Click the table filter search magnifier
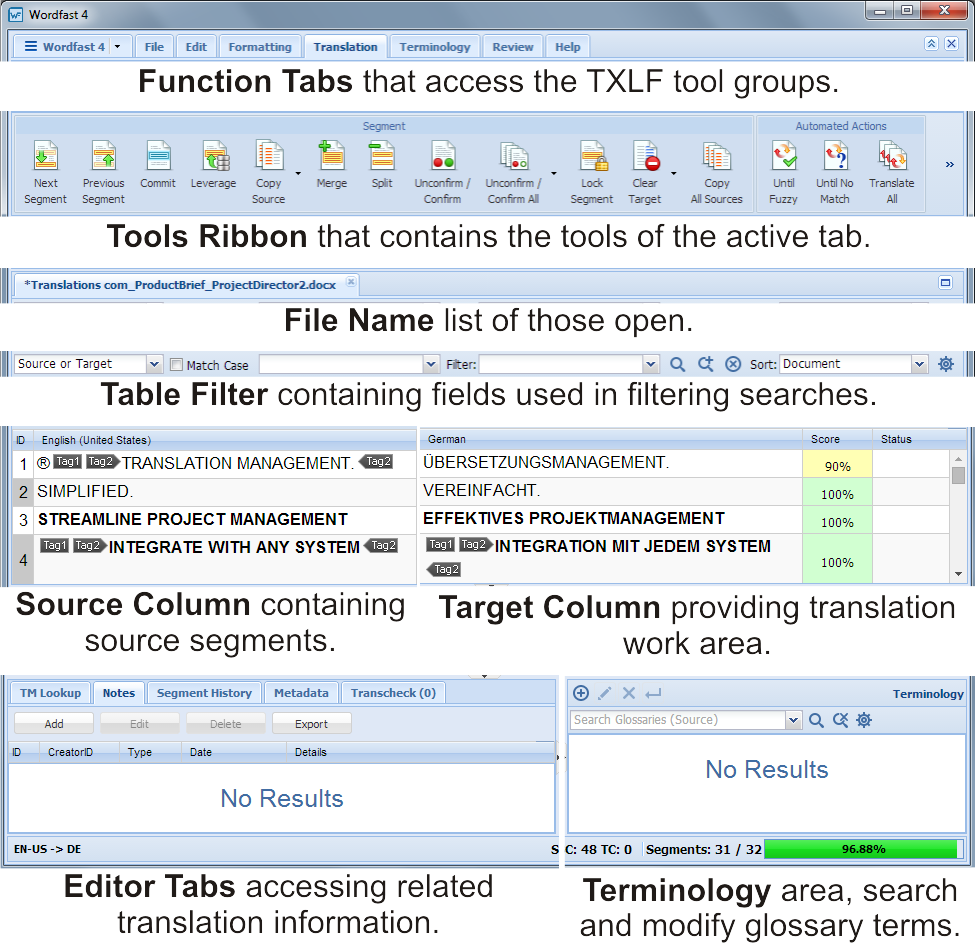Viewport: 975px width, 943px height. [x=677, y=364]
